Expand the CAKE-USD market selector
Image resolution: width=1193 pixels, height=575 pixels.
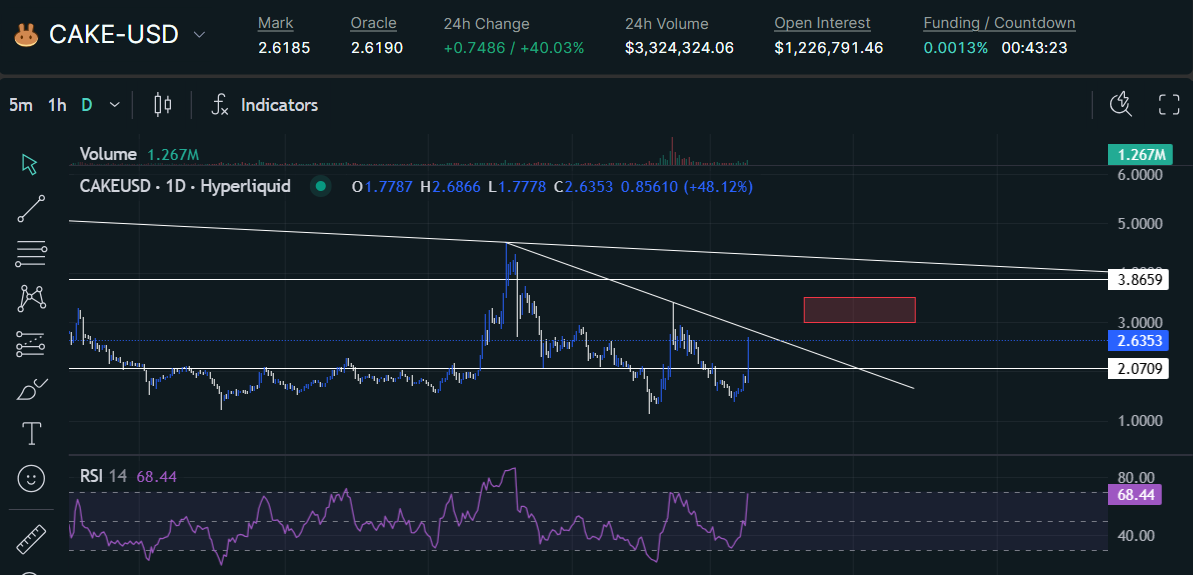click(199, 34)
